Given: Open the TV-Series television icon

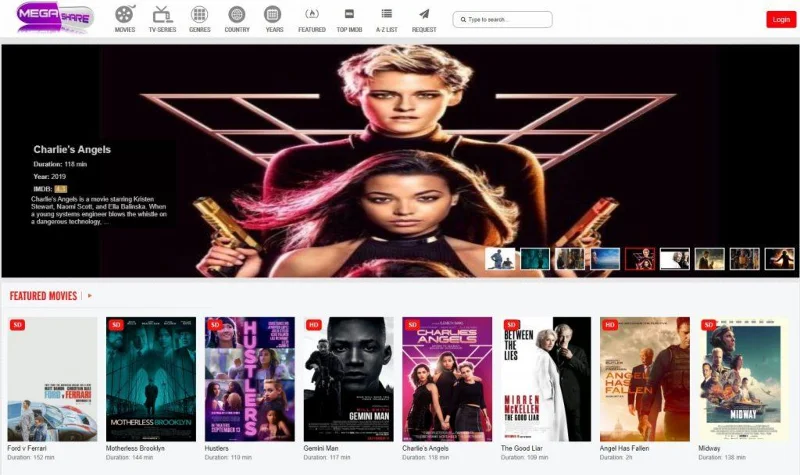Looking at the screenshot, I should tap(162, 14).
